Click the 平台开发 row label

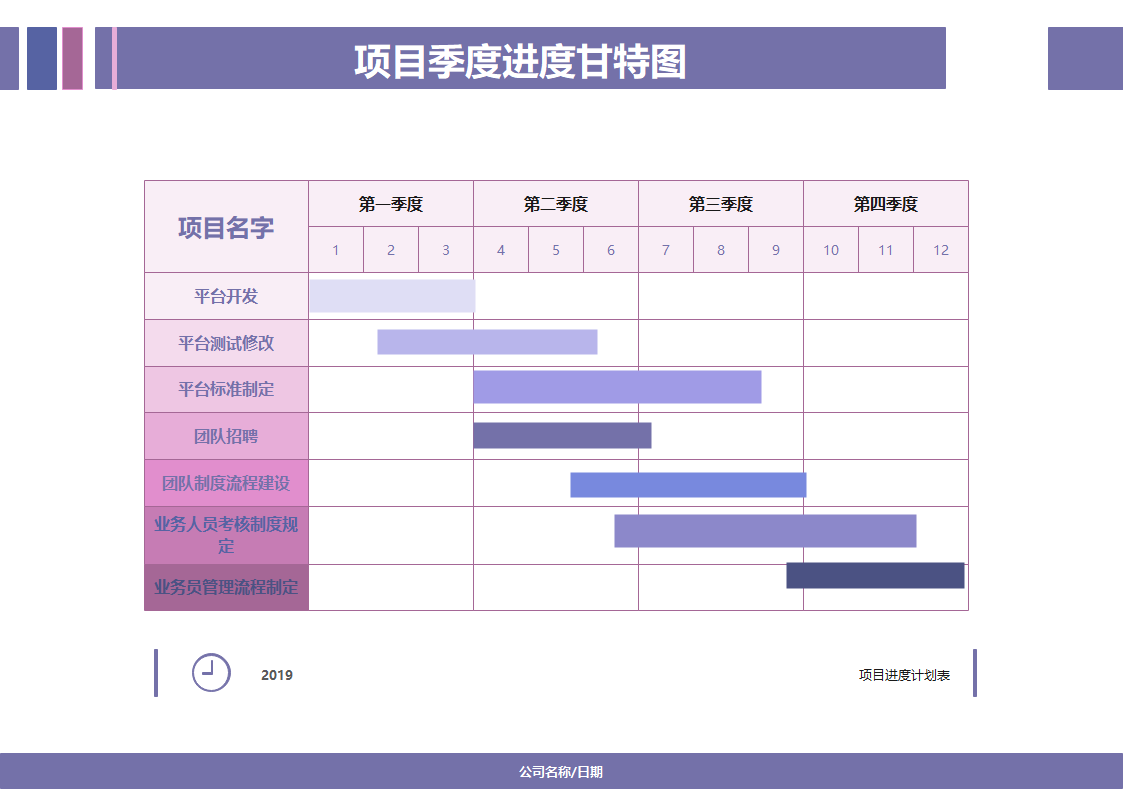(x=226, y=296)
